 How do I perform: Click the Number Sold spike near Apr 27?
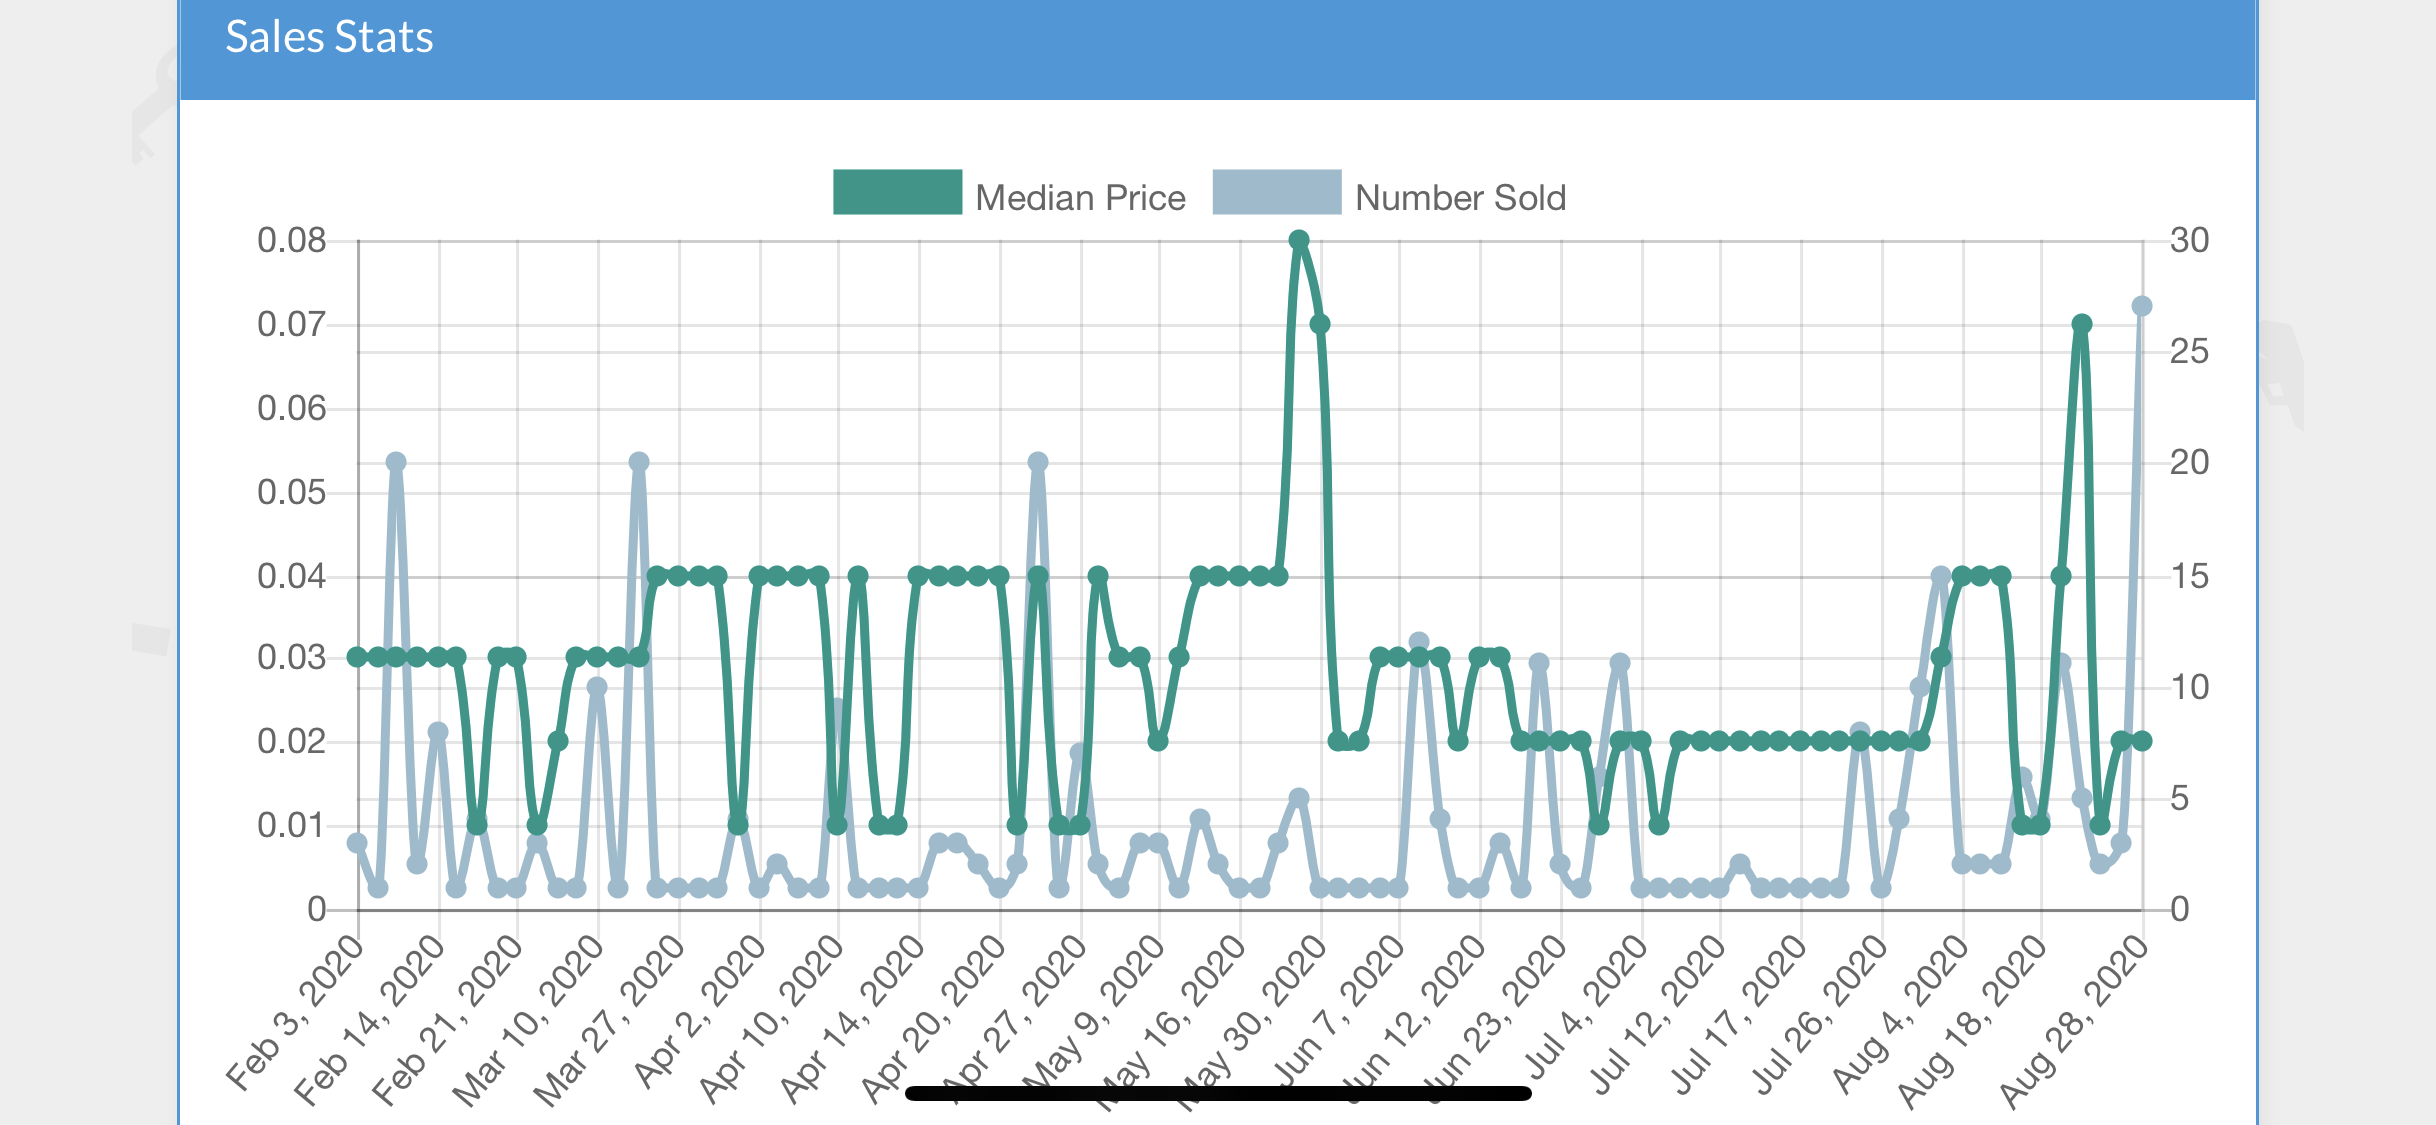(1038, 462)
